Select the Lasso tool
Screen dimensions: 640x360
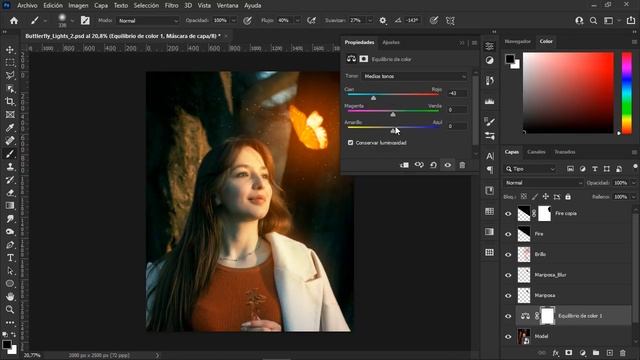pyautogui.click(x=10, y=76)
